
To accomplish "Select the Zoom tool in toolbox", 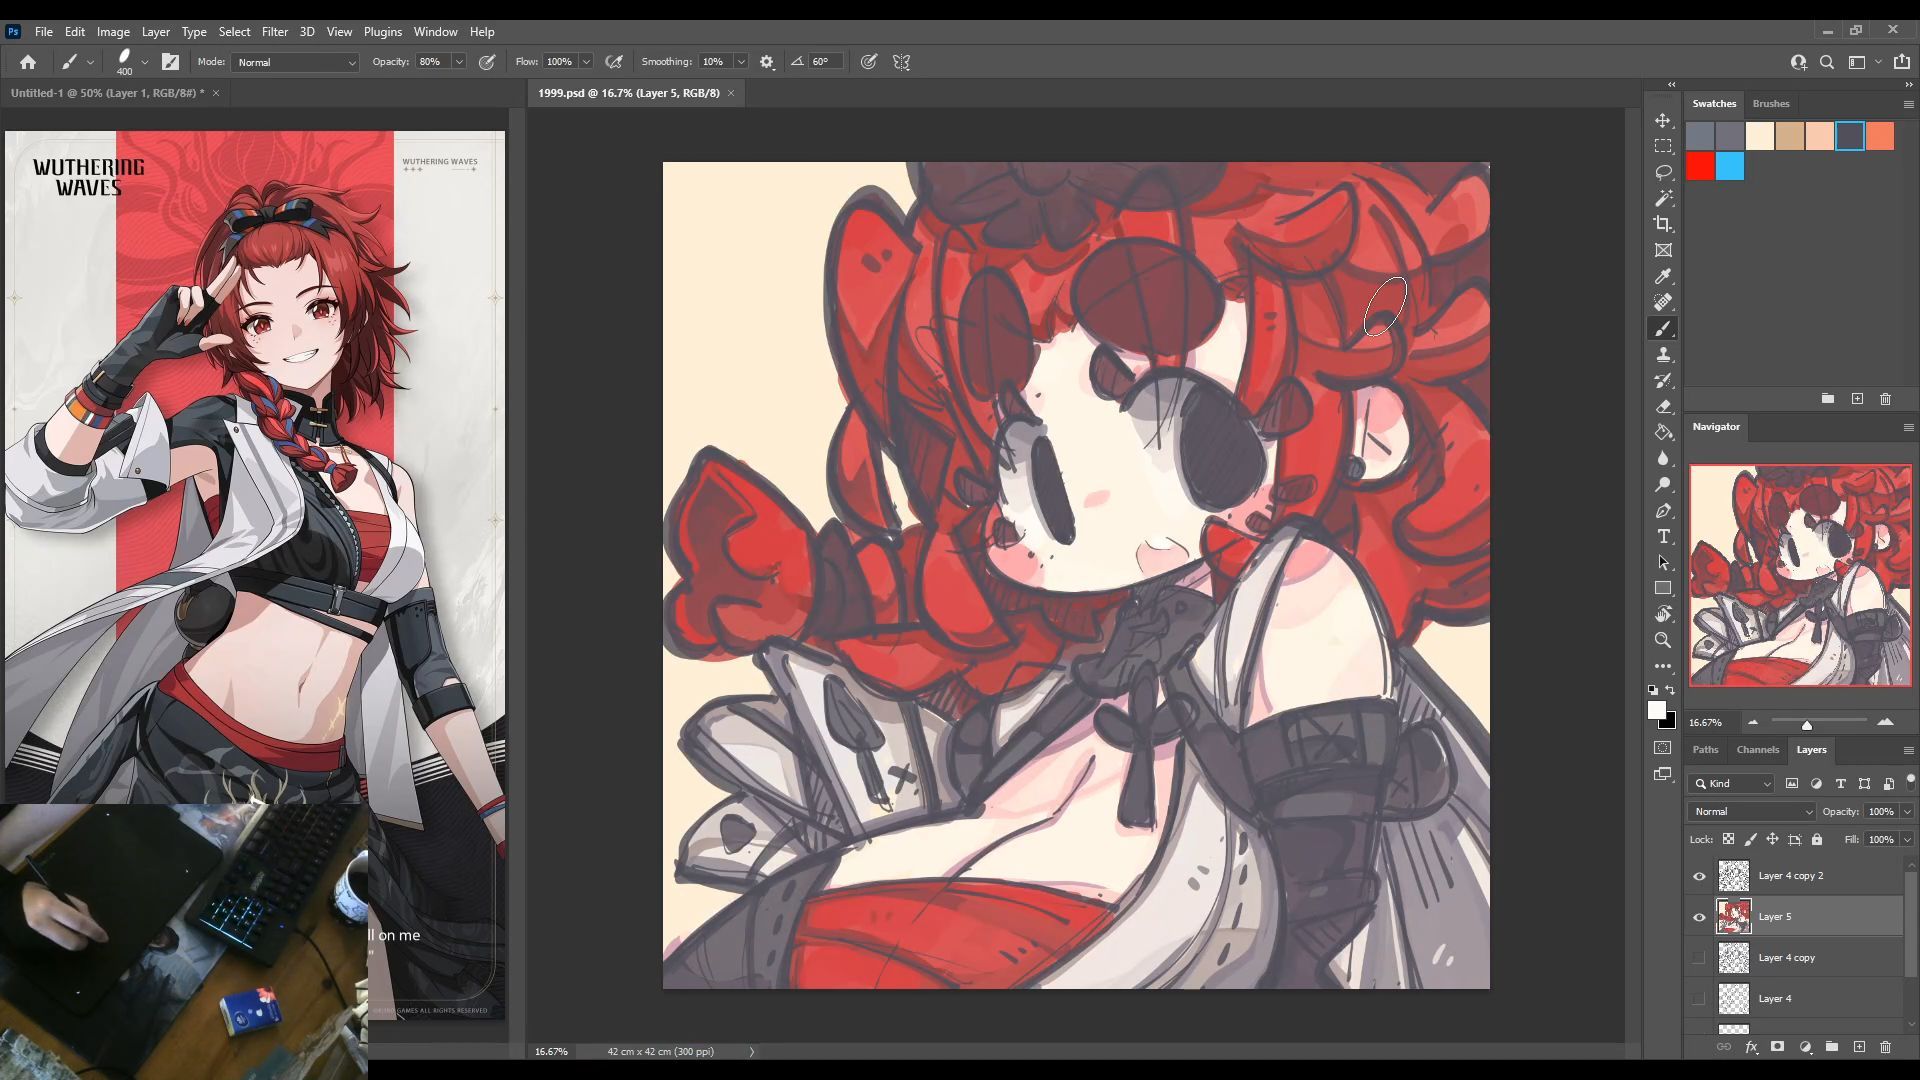I will (x=1663, y=640).
